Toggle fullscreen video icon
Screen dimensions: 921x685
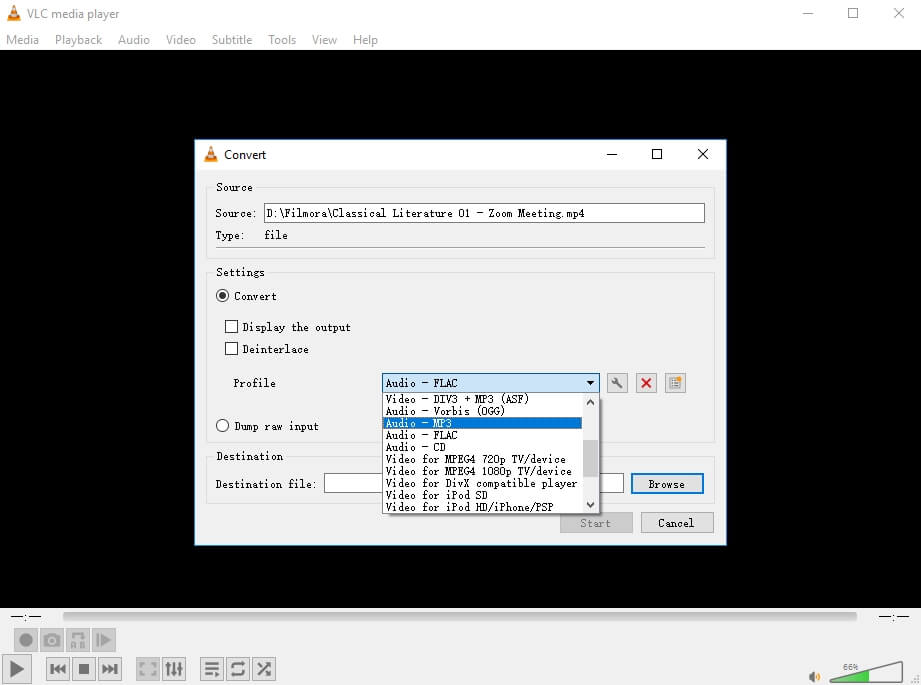click(148, 669)
